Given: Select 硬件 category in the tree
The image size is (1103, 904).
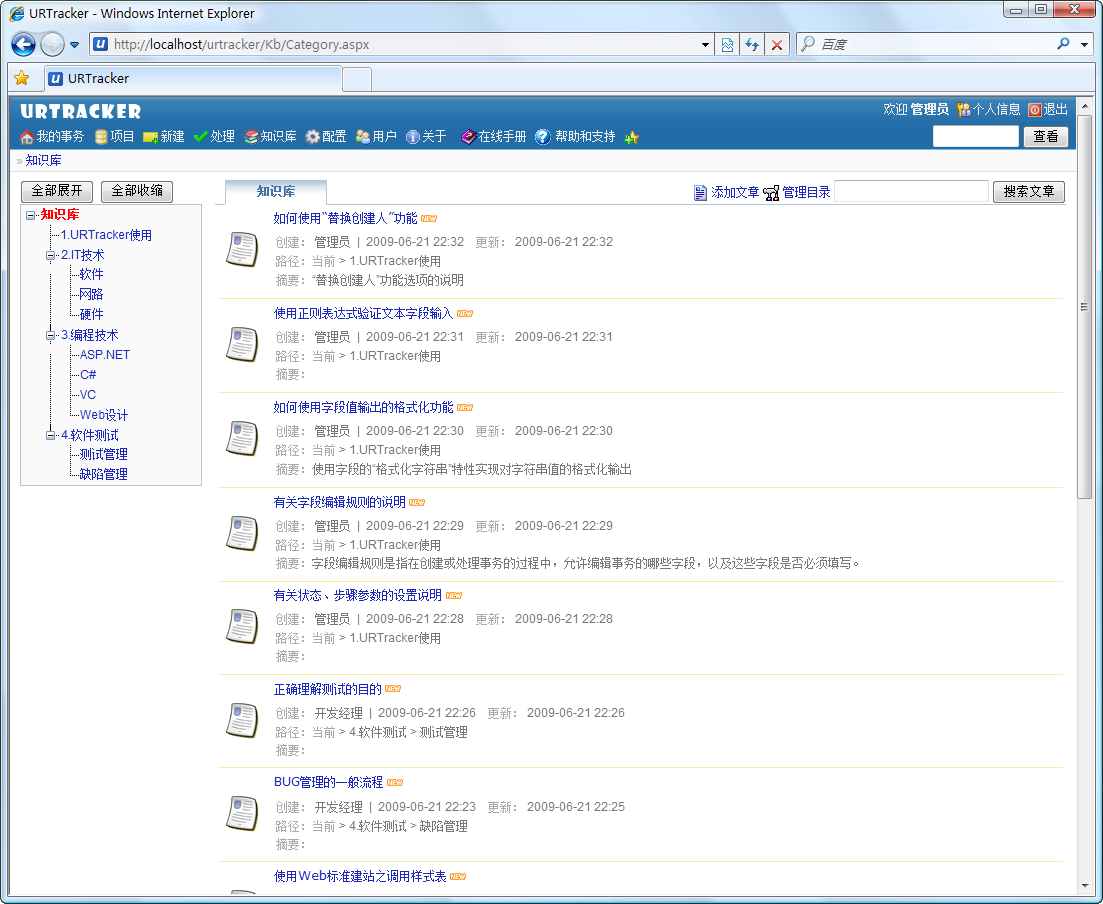Looking at the screenshot, I should click(91, 314).
